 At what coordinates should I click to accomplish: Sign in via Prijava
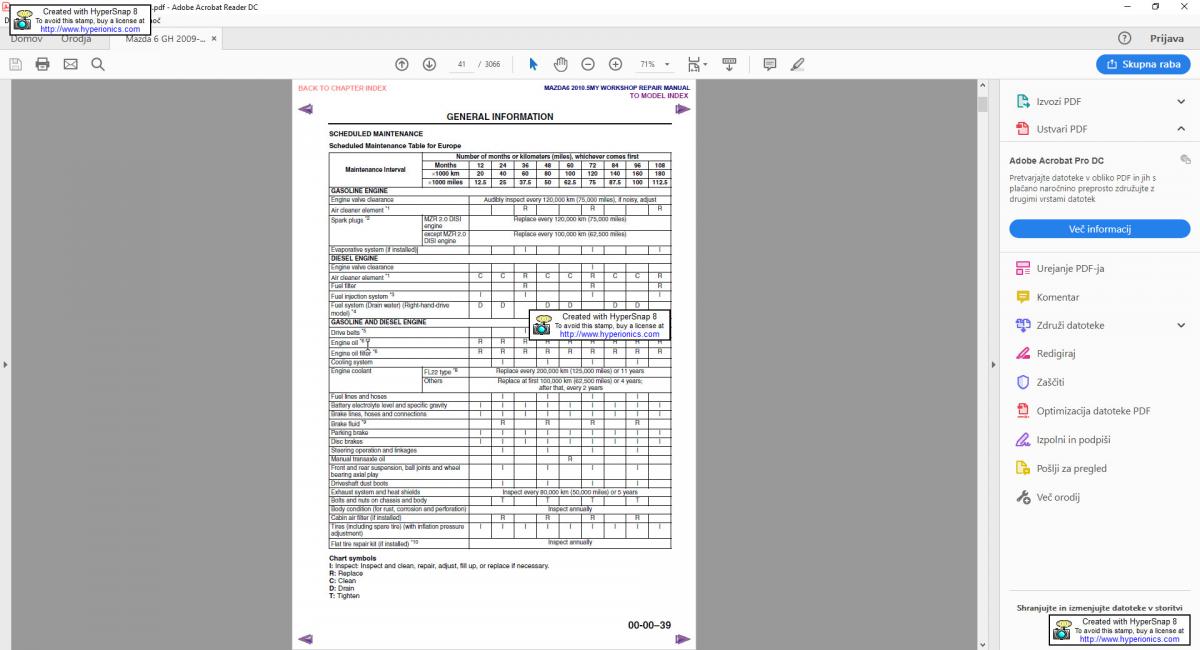1167,38
